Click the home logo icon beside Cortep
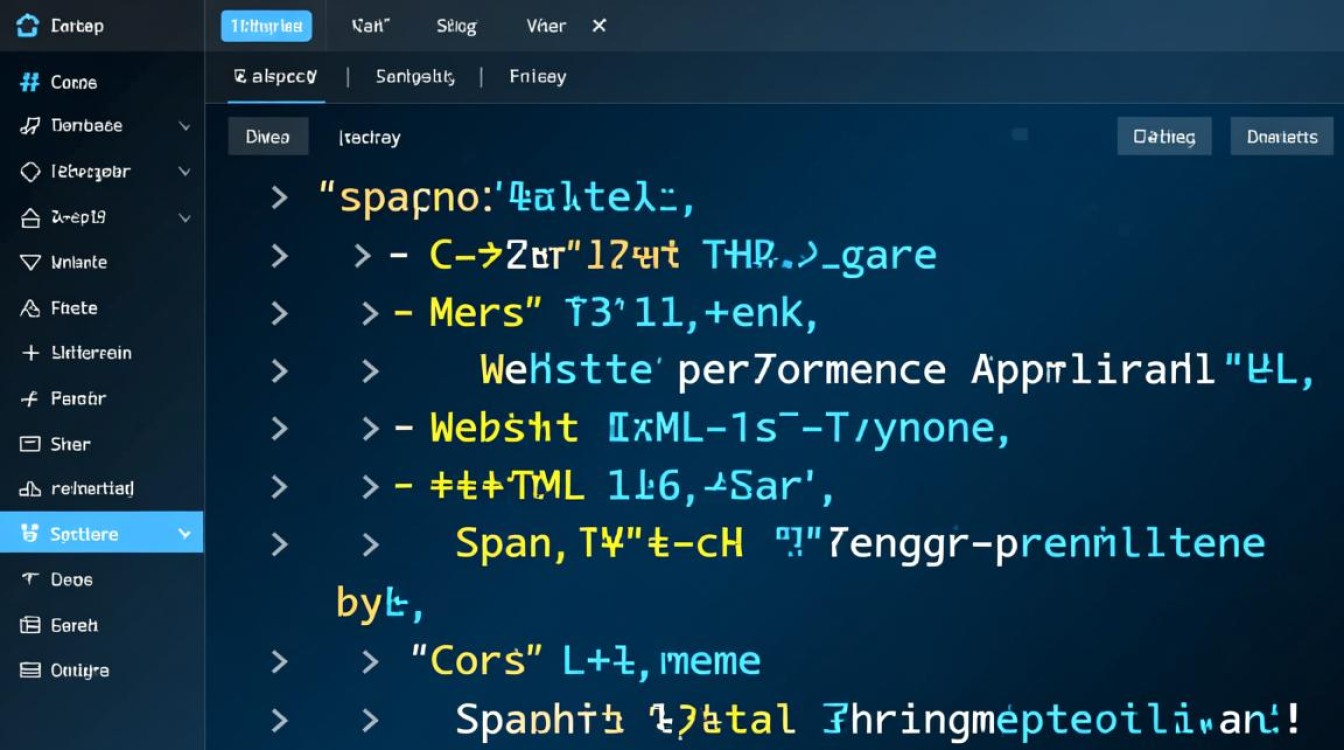Viewport: 1344px width, 750px height. [28, 27]
